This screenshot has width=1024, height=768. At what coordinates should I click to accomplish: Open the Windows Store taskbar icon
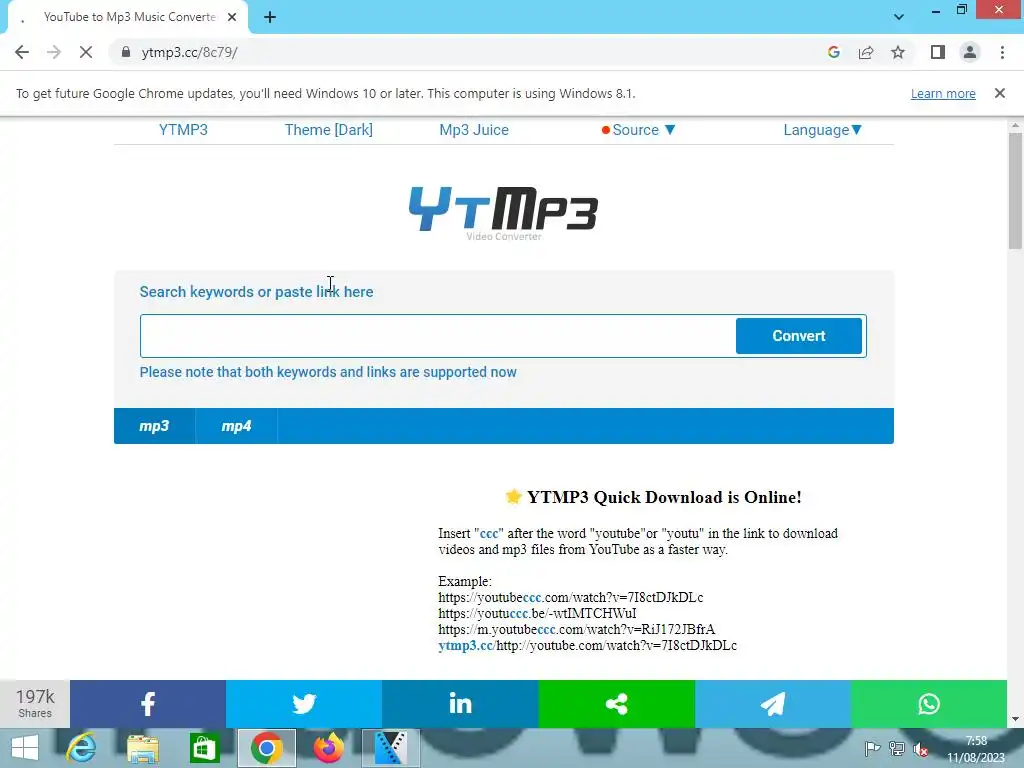click(204, 748)
